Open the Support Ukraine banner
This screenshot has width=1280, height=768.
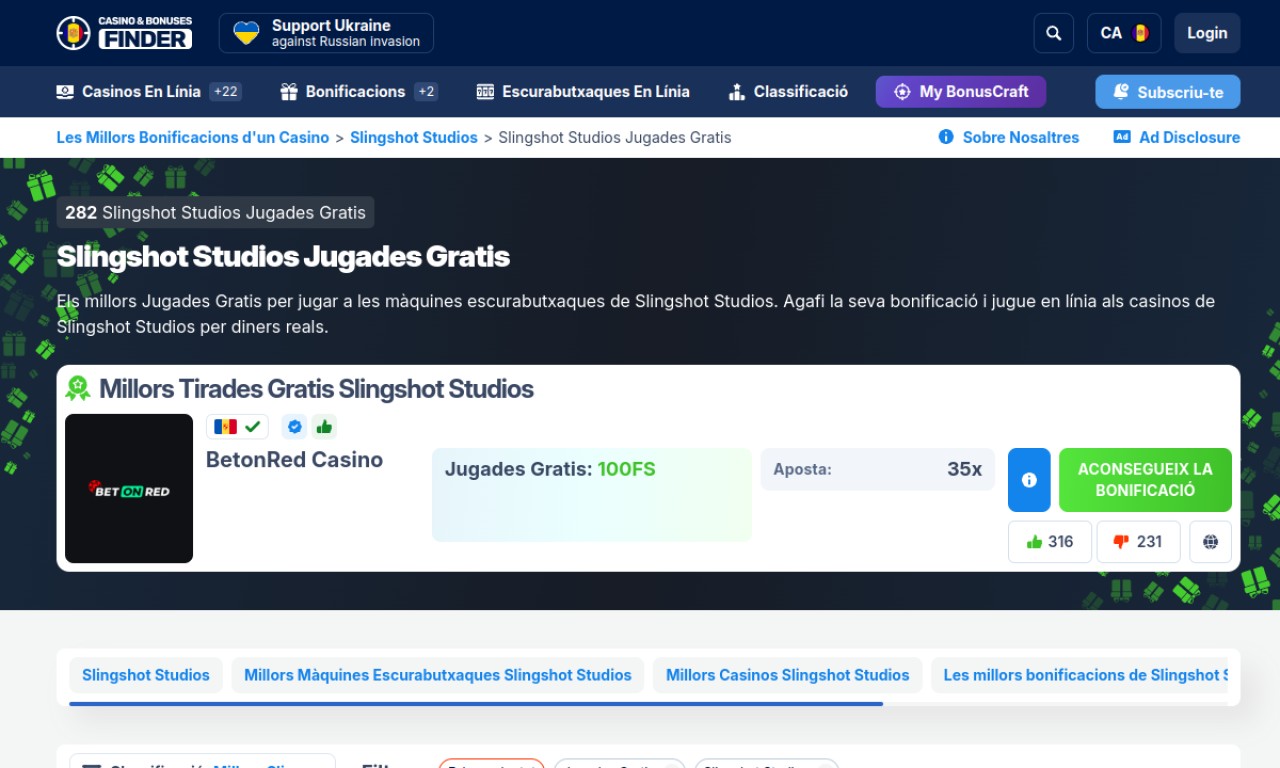[x=326, y=33]
